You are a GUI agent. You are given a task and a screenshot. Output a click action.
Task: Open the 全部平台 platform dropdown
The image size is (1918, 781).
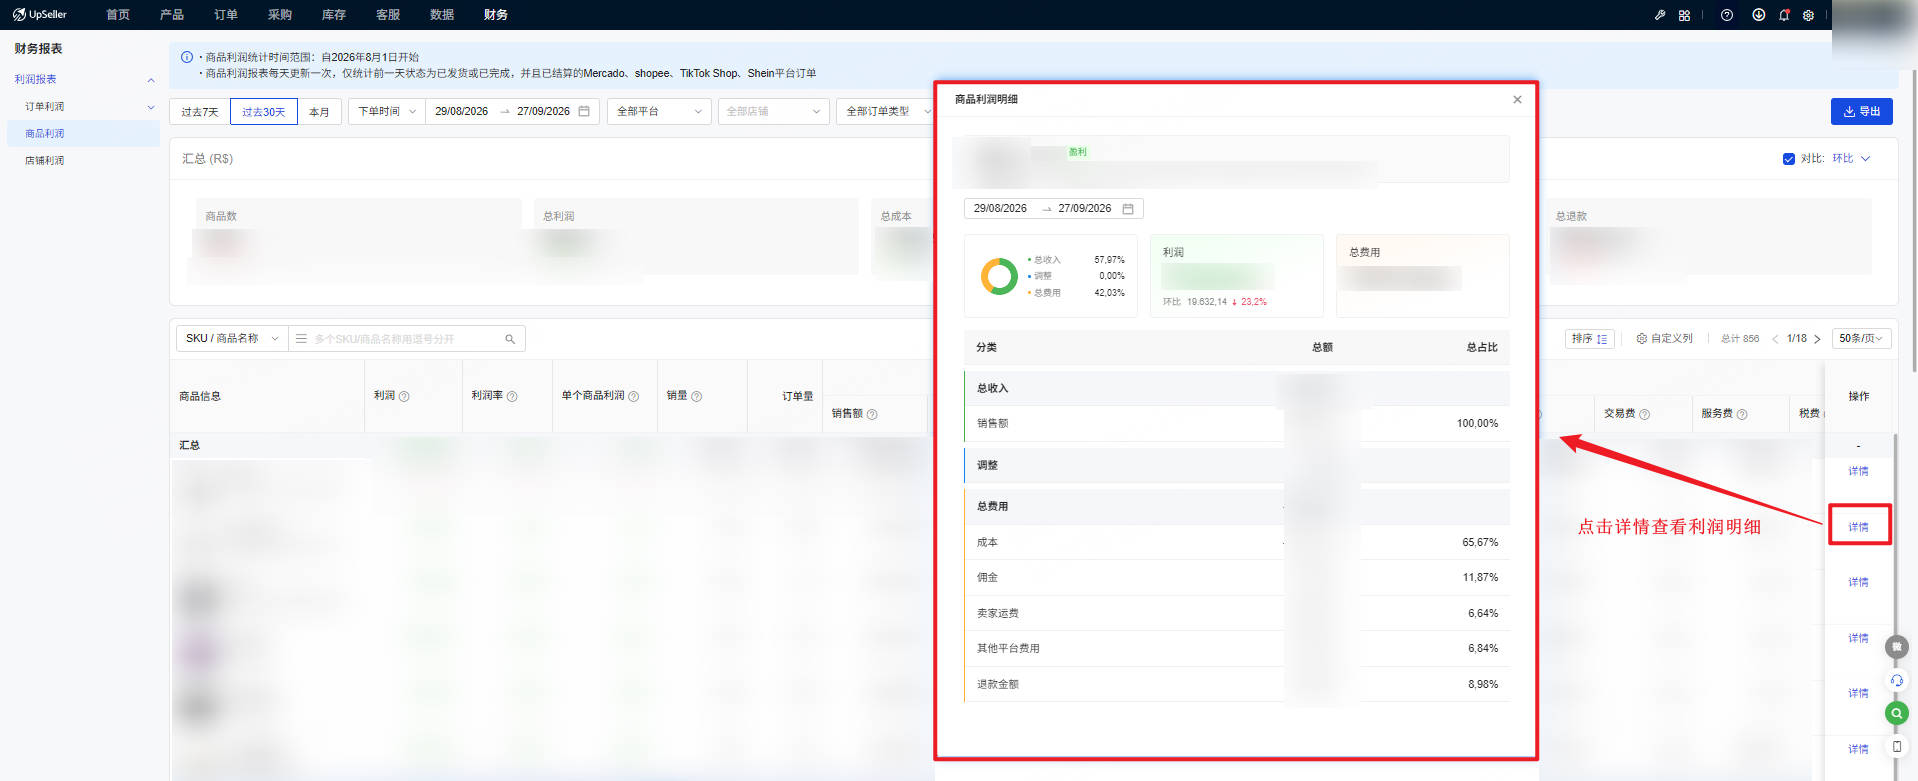(659, 112)
